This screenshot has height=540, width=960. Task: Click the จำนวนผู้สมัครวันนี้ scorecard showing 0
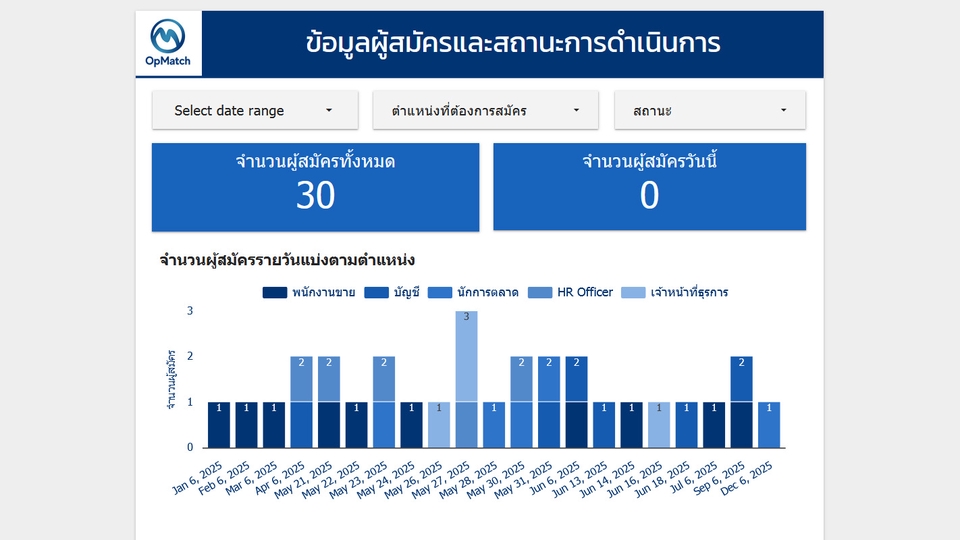[649, 187]
